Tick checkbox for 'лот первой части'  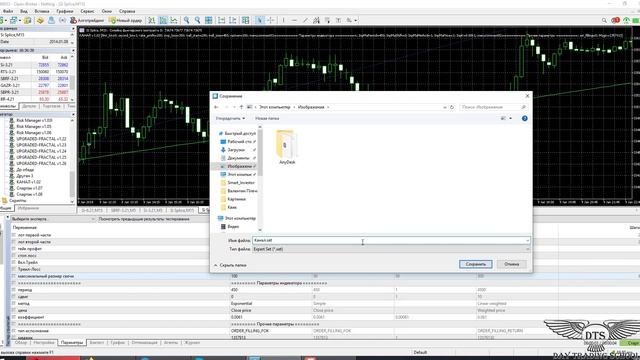(14, 235)
